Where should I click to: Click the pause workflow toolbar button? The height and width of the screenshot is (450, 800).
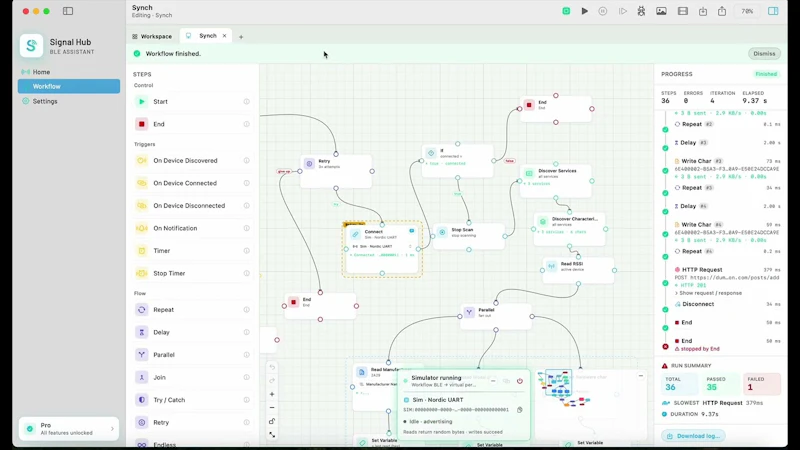tap(603, 11)
